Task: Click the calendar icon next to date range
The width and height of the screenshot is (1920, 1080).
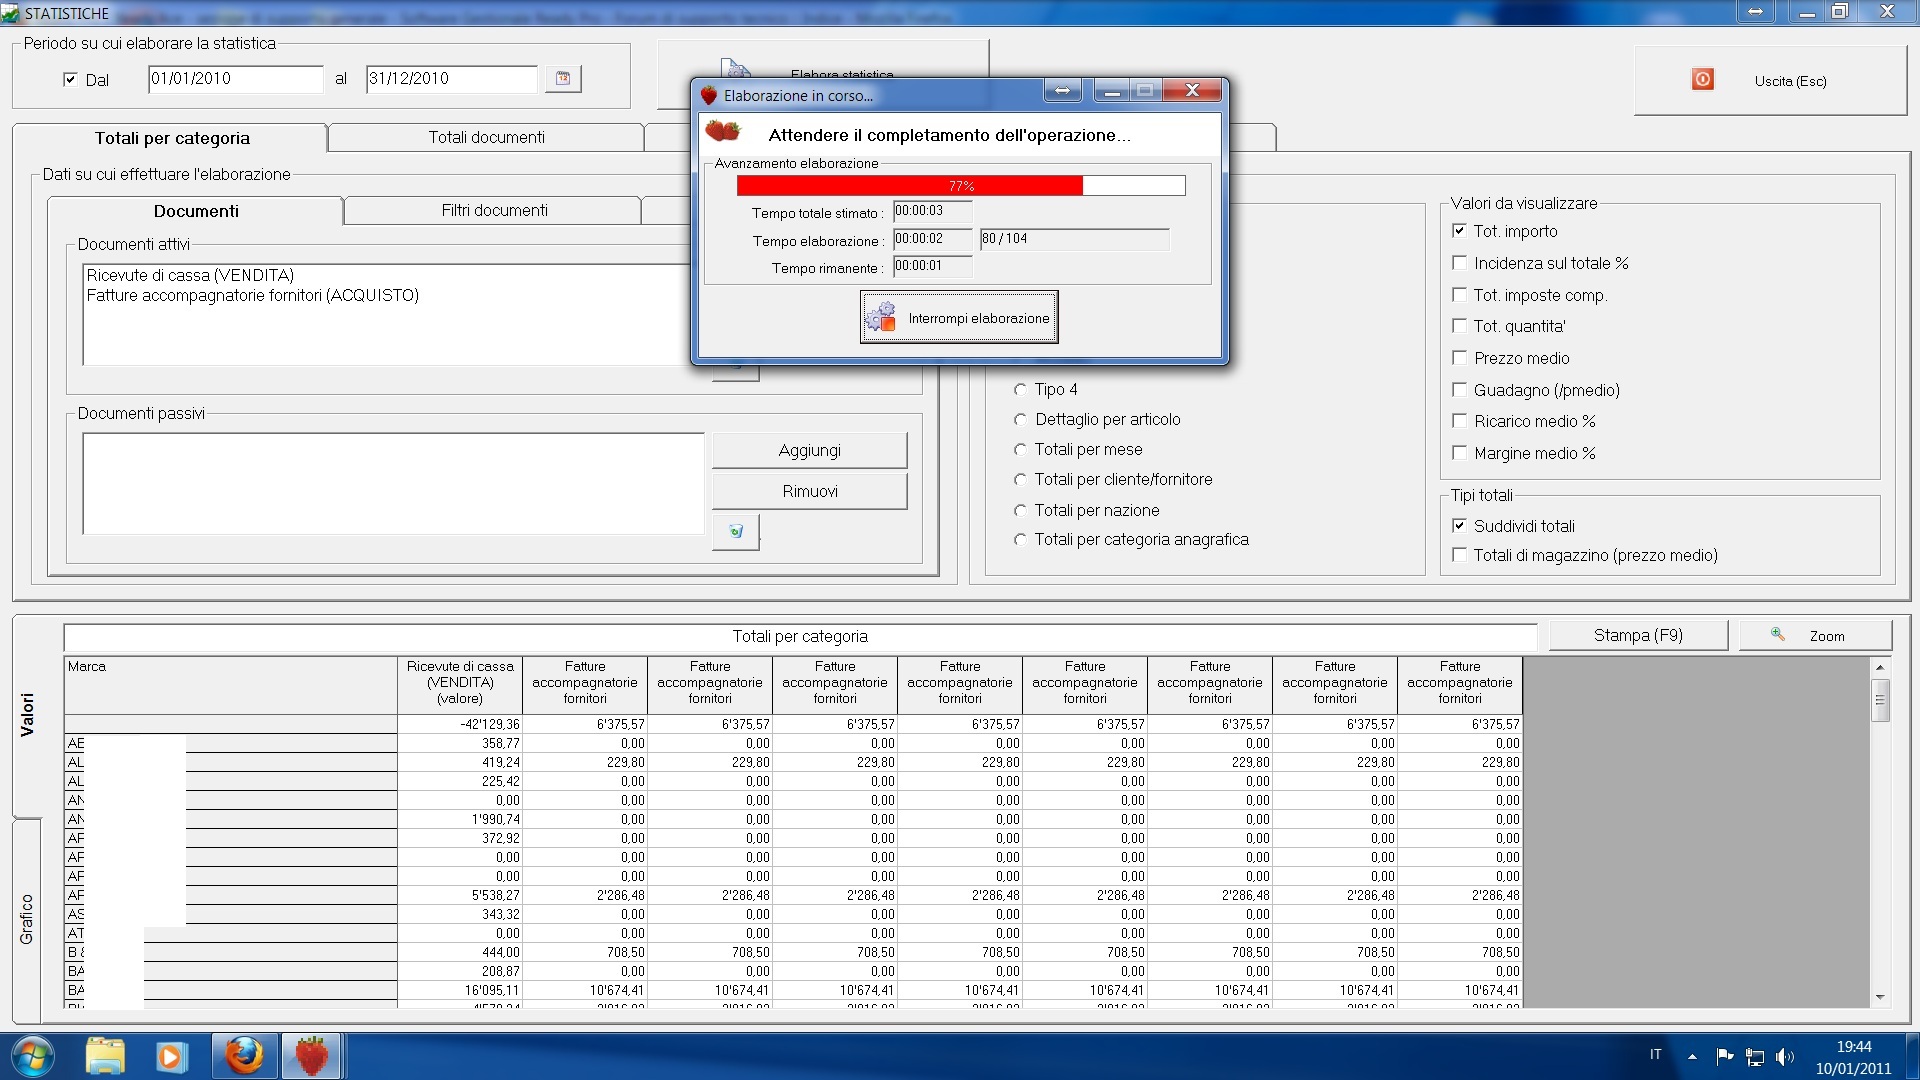Action: pos(563,78)
